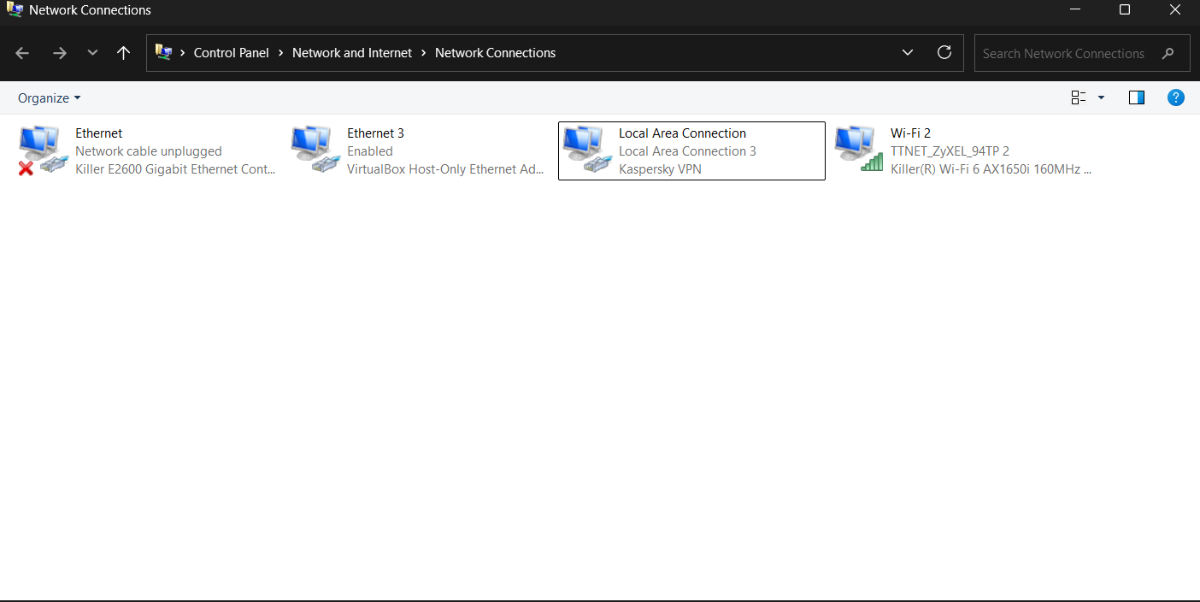Click the Network Connections title bar icon
Screen dimensions: 1200x602
click(15, 10)
